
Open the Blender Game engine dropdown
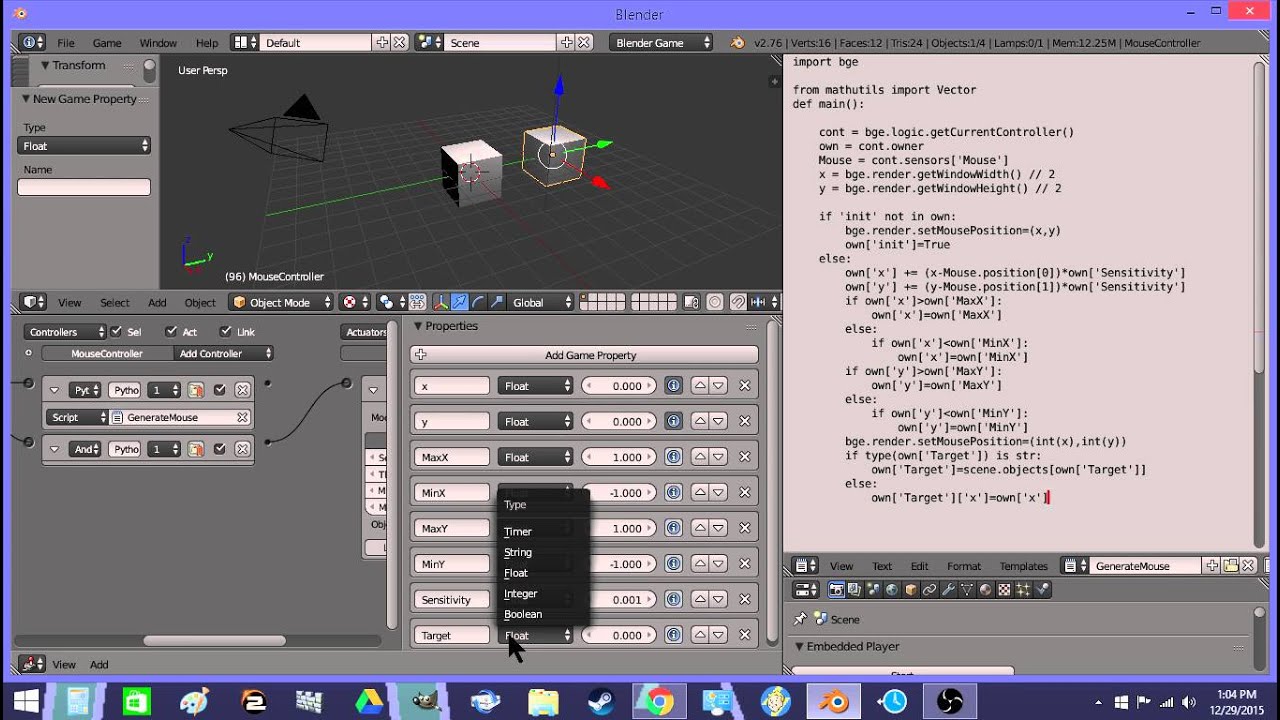pyautogui.click(x=662, y=43)
